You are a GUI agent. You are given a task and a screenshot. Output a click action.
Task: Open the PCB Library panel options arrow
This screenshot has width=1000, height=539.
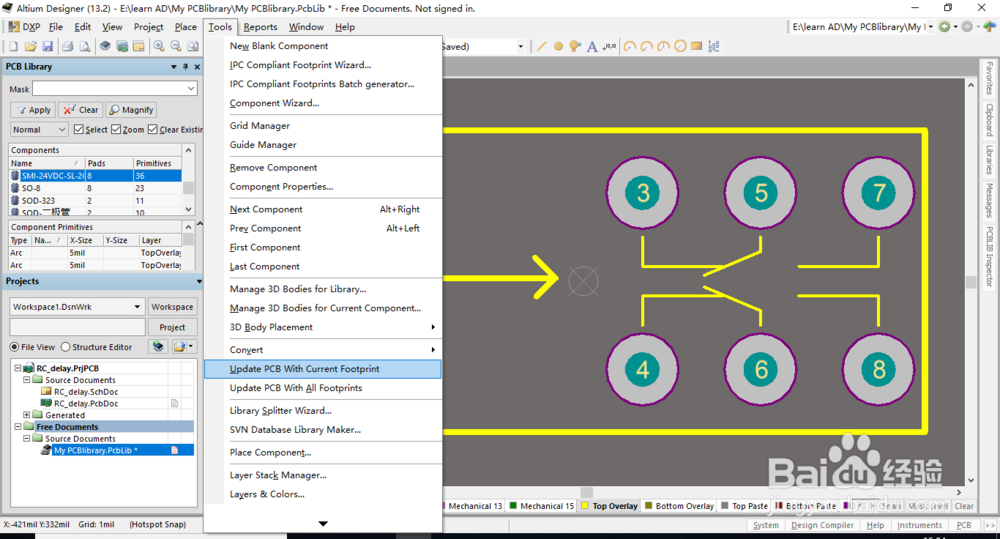click(x=173, y=66)
